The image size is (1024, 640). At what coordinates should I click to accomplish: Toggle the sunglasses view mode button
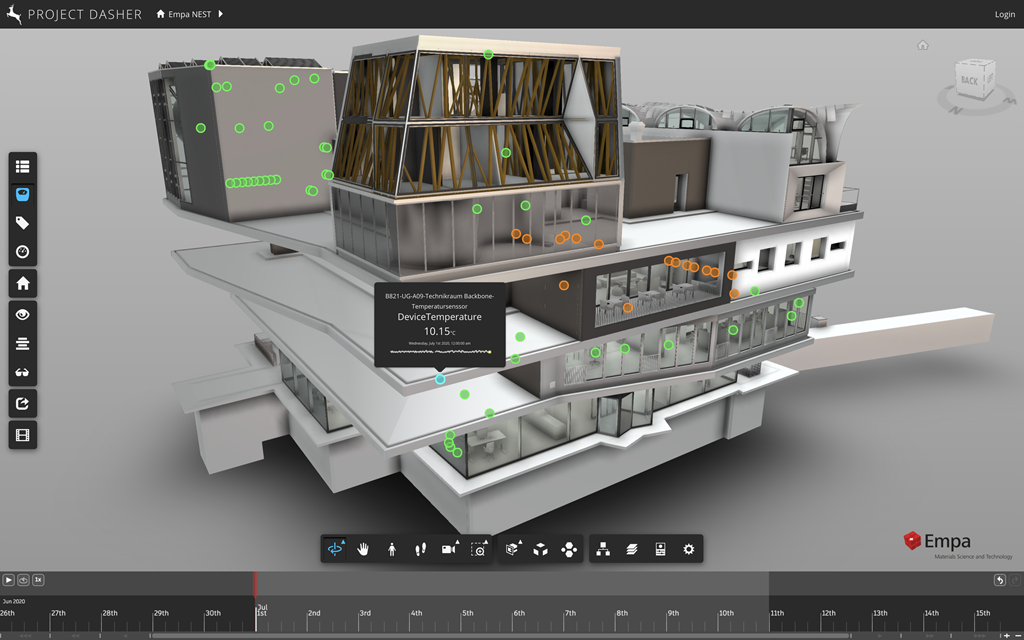pos(23,373)
